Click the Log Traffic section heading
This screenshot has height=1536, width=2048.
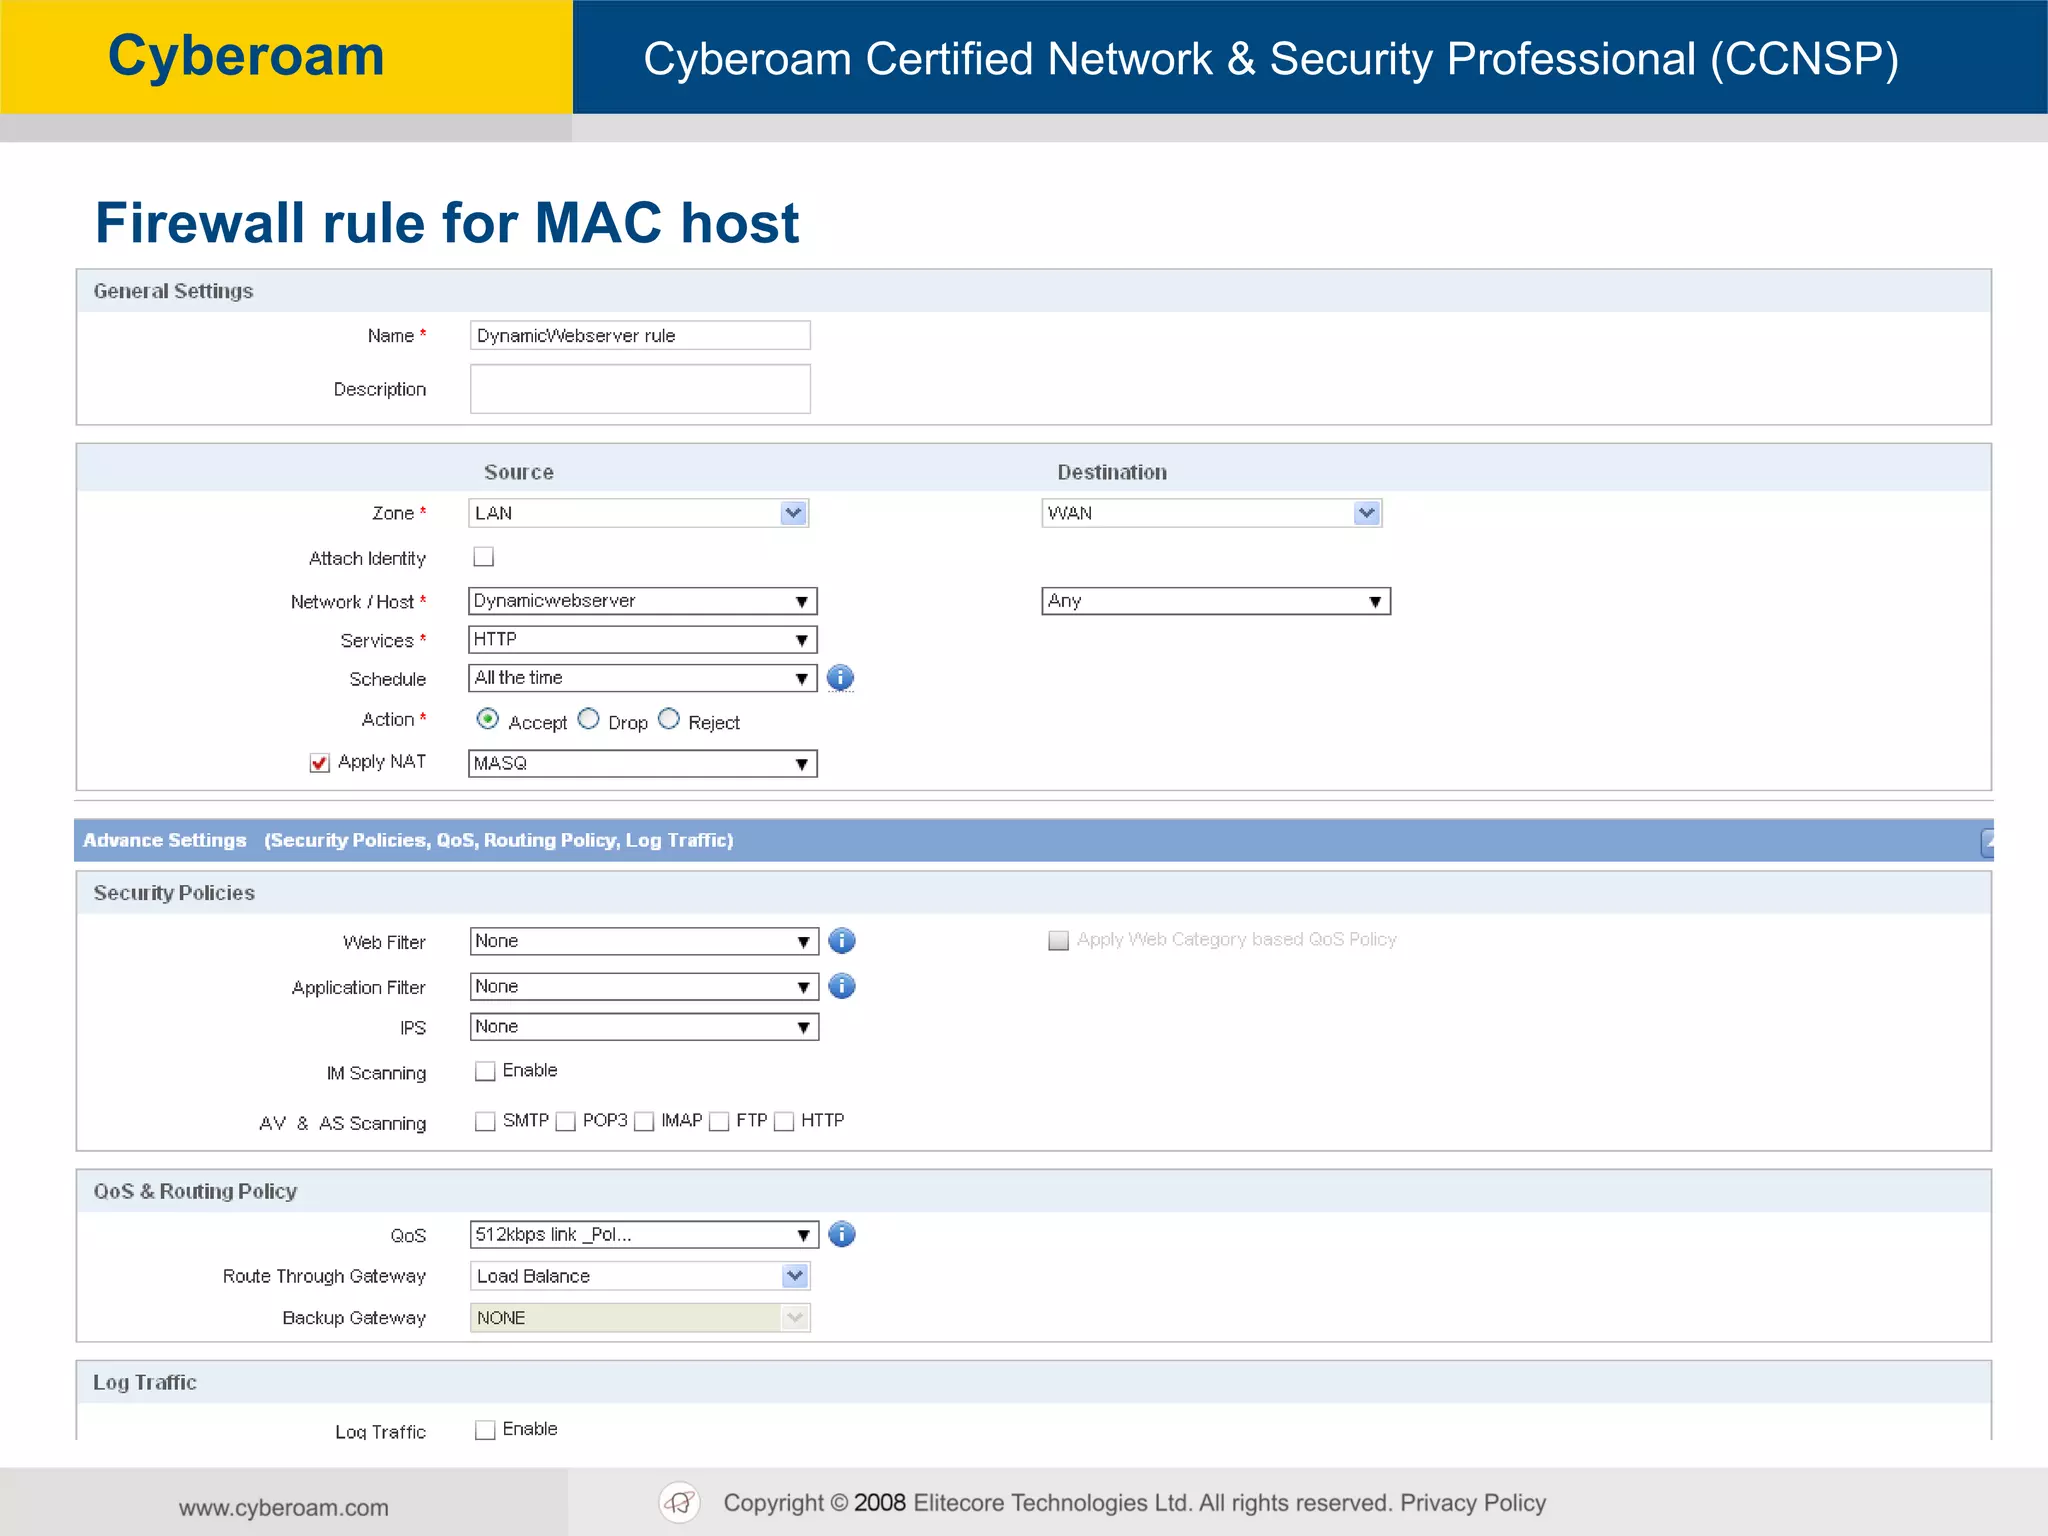pos(145,1382)
